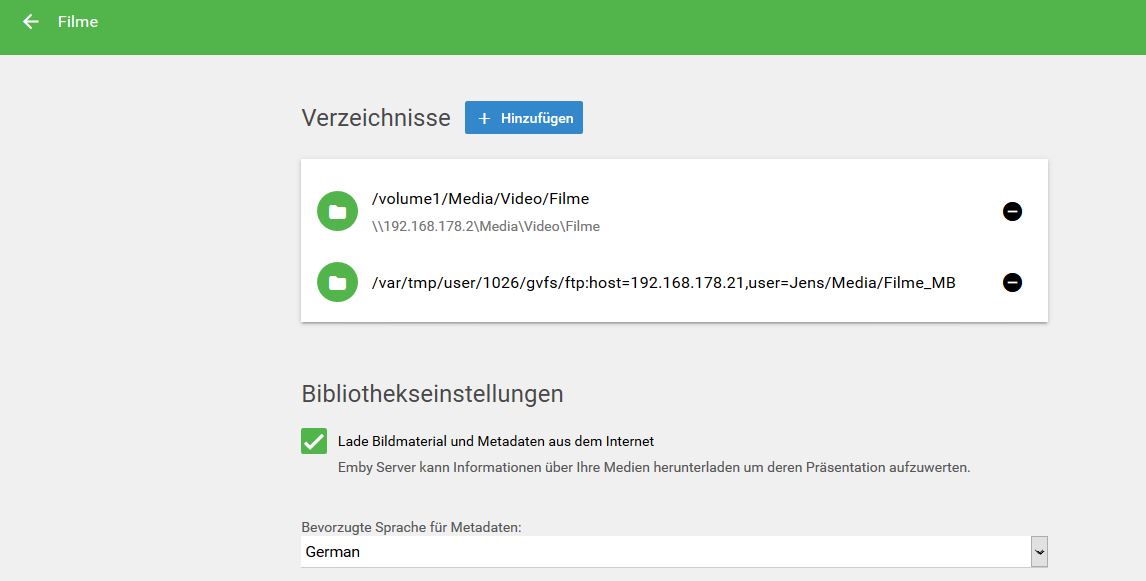This screenshot has width=1146, height=581.
Task: Click the Emby Server description text
Action: 653,468
